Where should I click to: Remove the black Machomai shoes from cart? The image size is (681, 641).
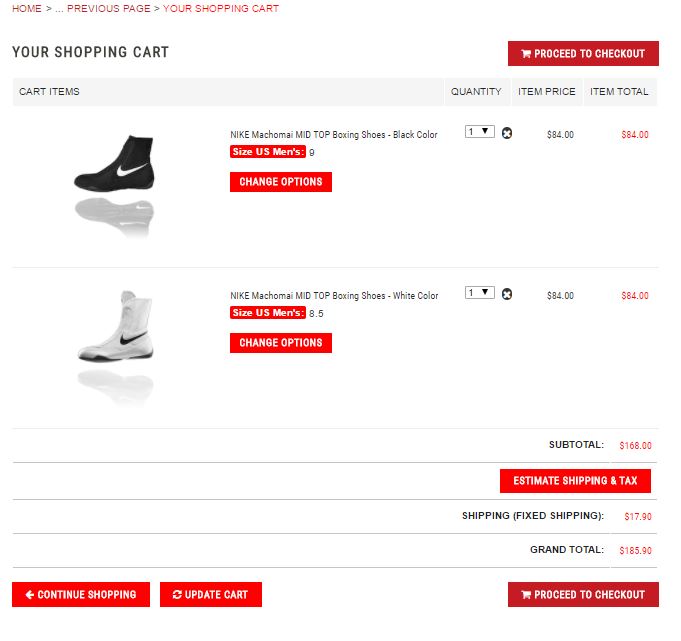(507, 133)
